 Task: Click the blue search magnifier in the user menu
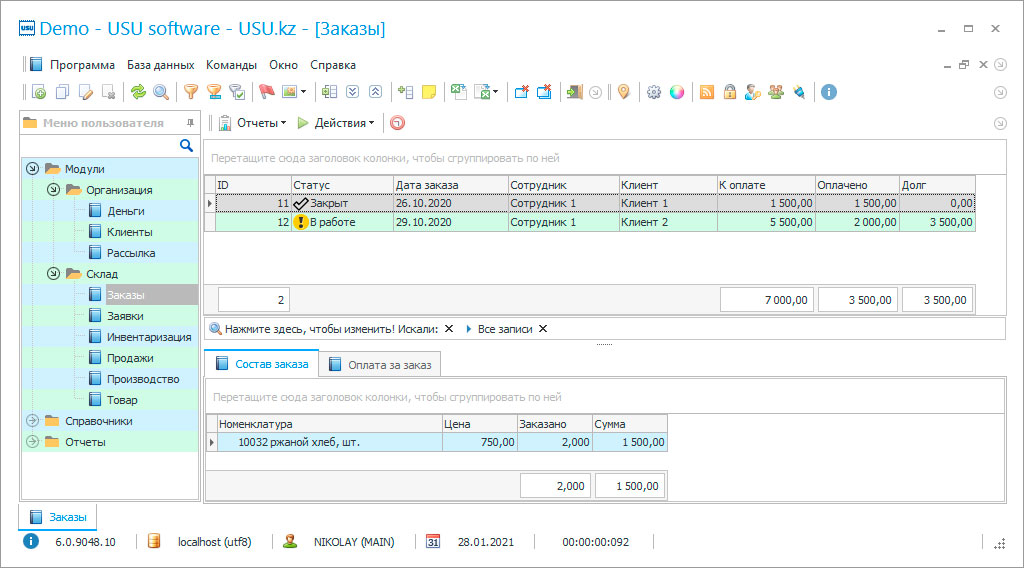186,146
